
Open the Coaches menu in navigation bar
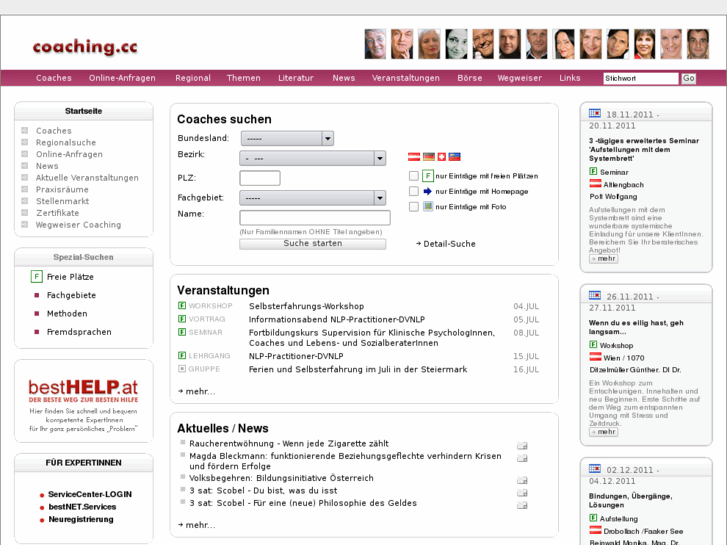point(54,78)
